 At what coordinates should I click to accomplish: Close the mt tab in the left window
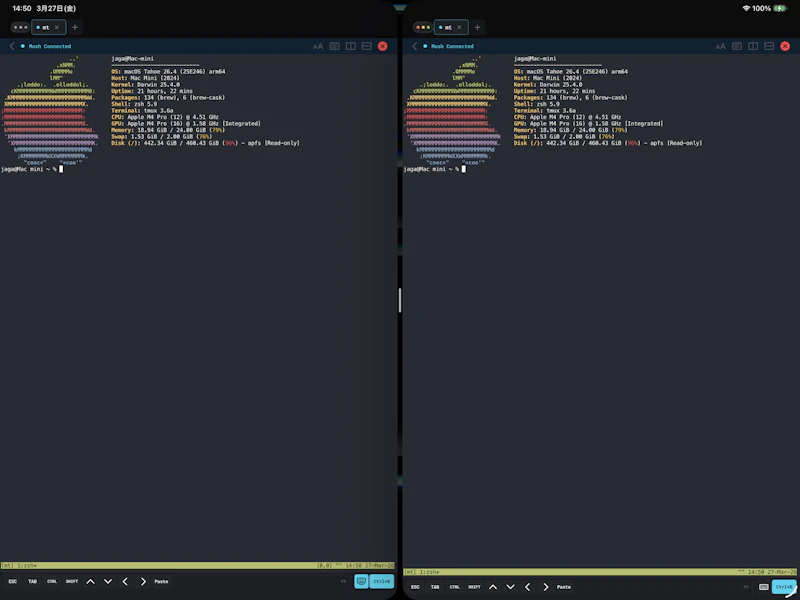tap(57, 28)
